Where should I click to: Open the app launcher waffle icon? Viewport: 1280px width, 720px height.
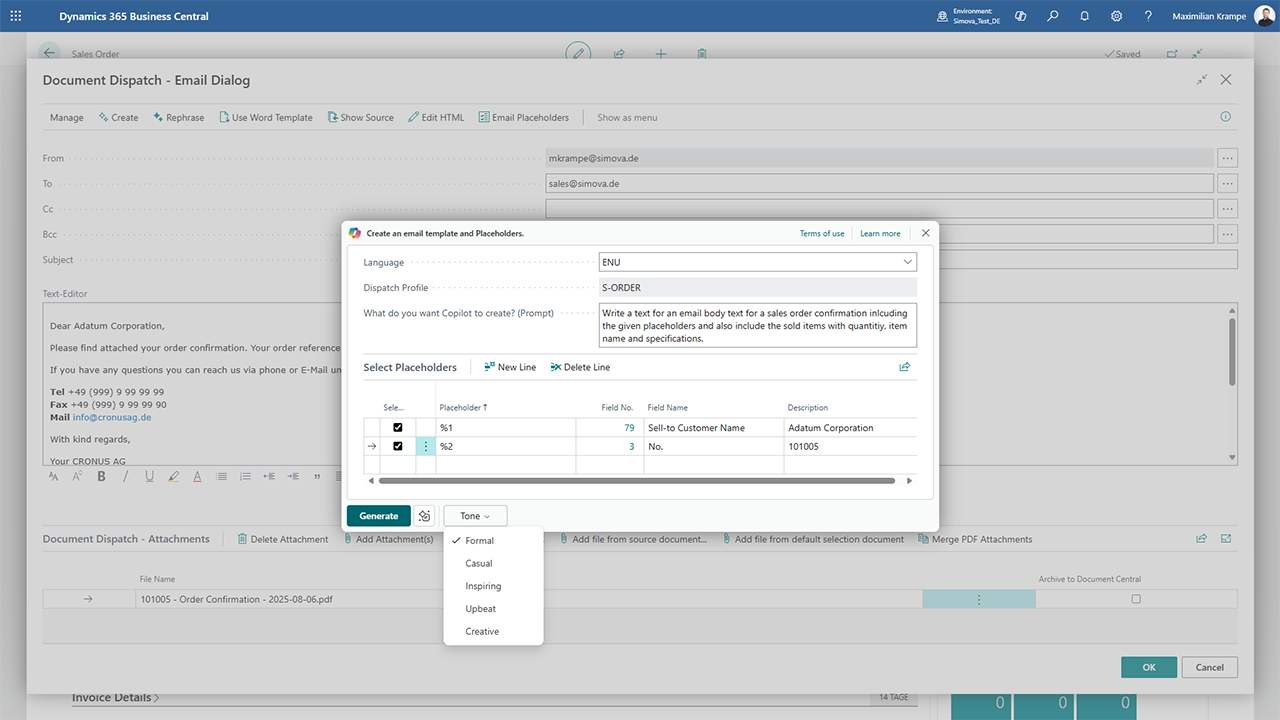[x=15, y=16]
